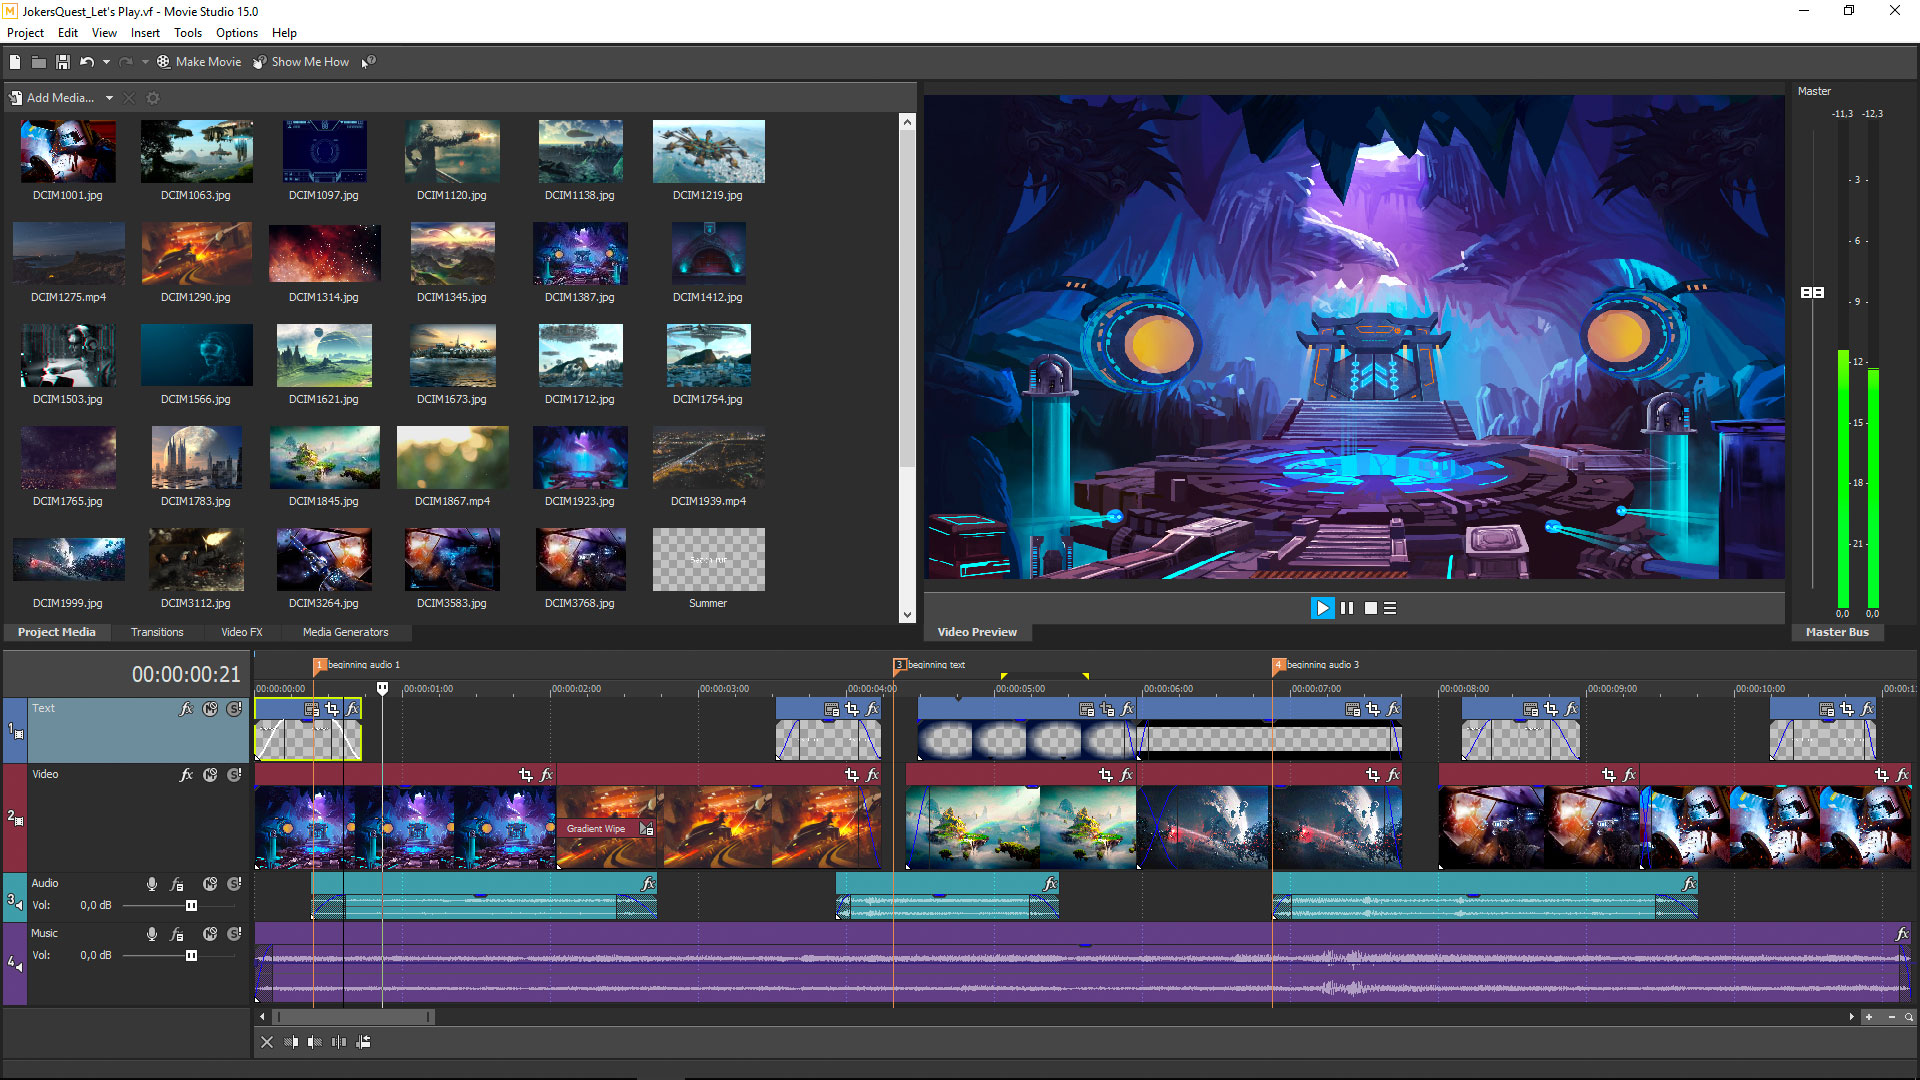Click the Show Me How button
This screenshot has width=1920, height=1080.
click(302, 61)
